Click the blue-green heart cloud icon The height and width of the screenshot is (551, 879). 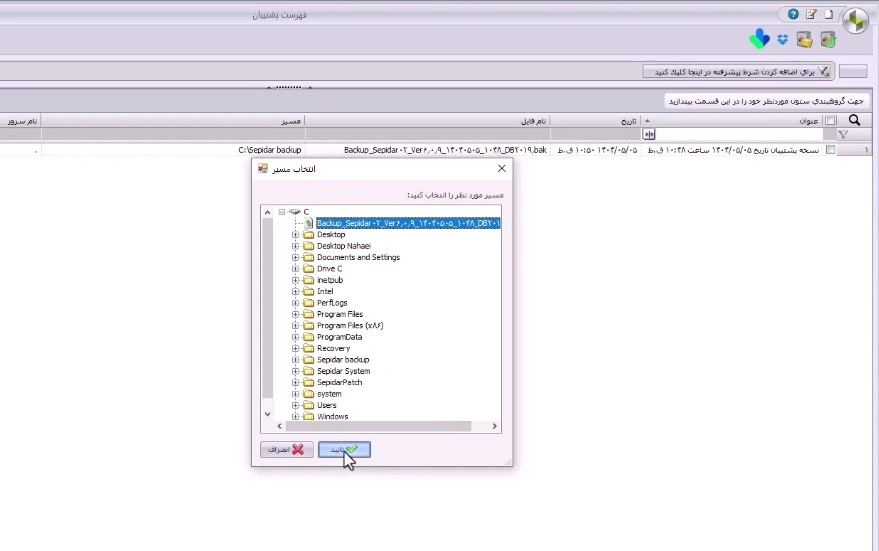(760, 39)
